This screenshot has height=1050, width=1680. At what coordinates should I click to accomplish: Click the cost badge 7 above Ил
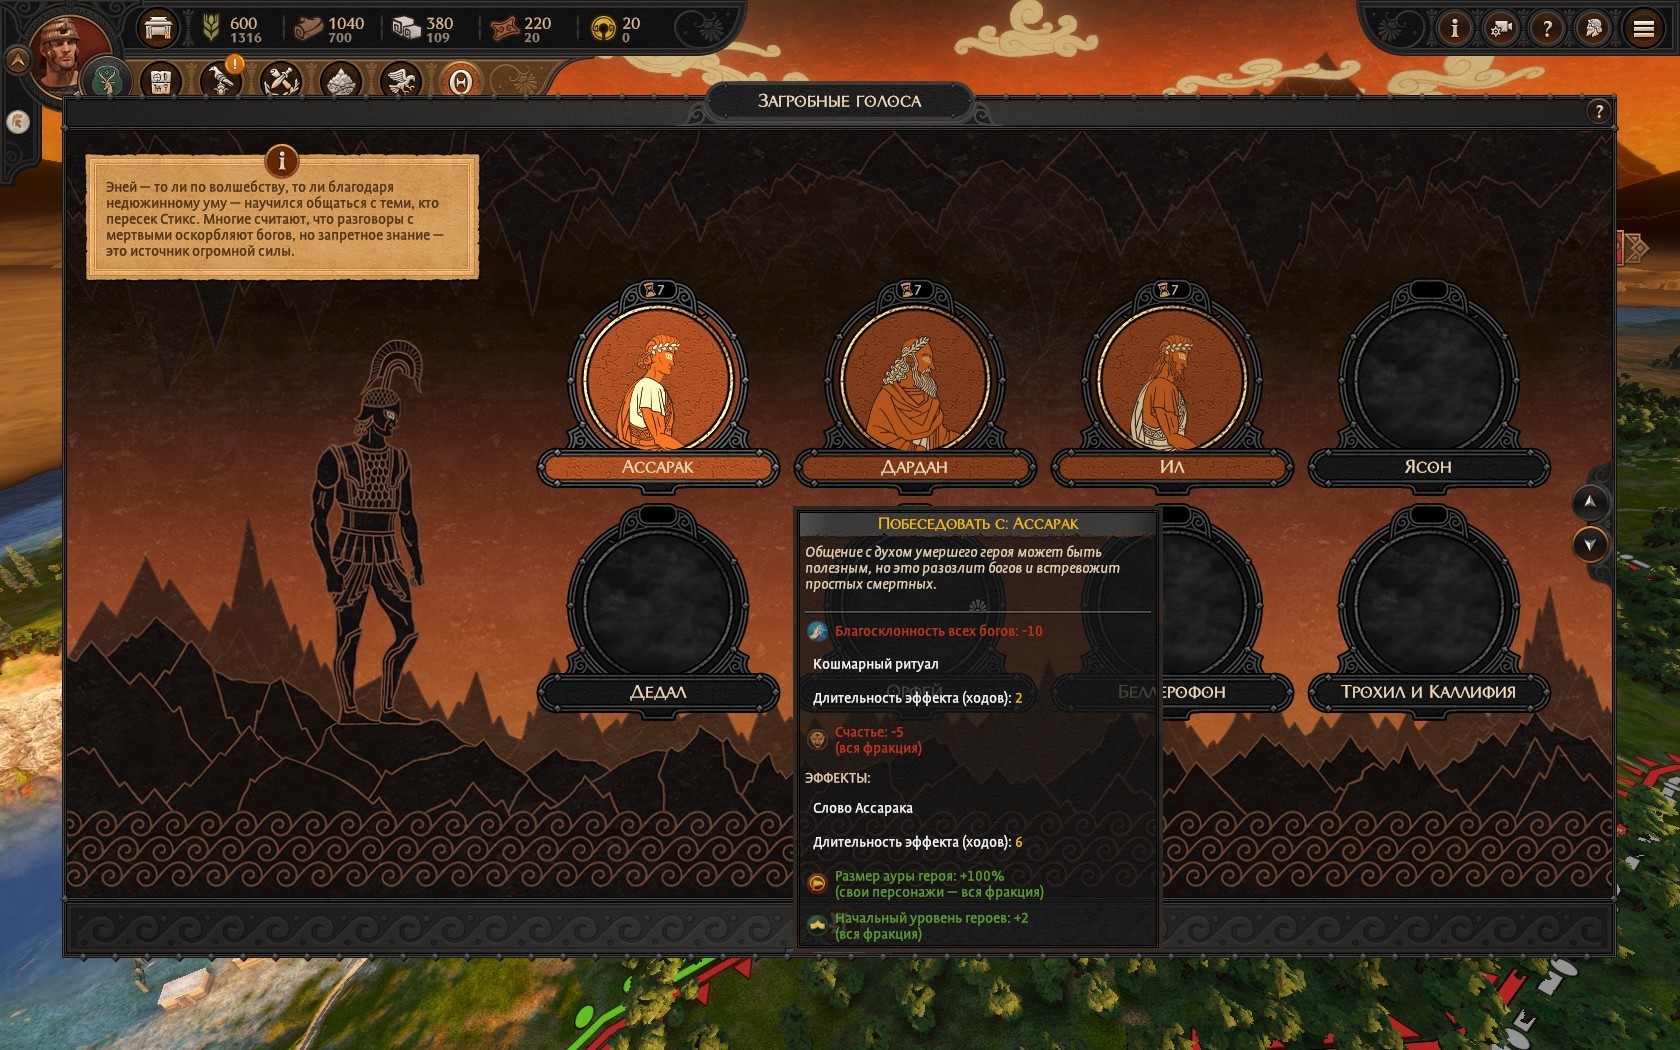pyautogui.click(x=1170, y=290)
